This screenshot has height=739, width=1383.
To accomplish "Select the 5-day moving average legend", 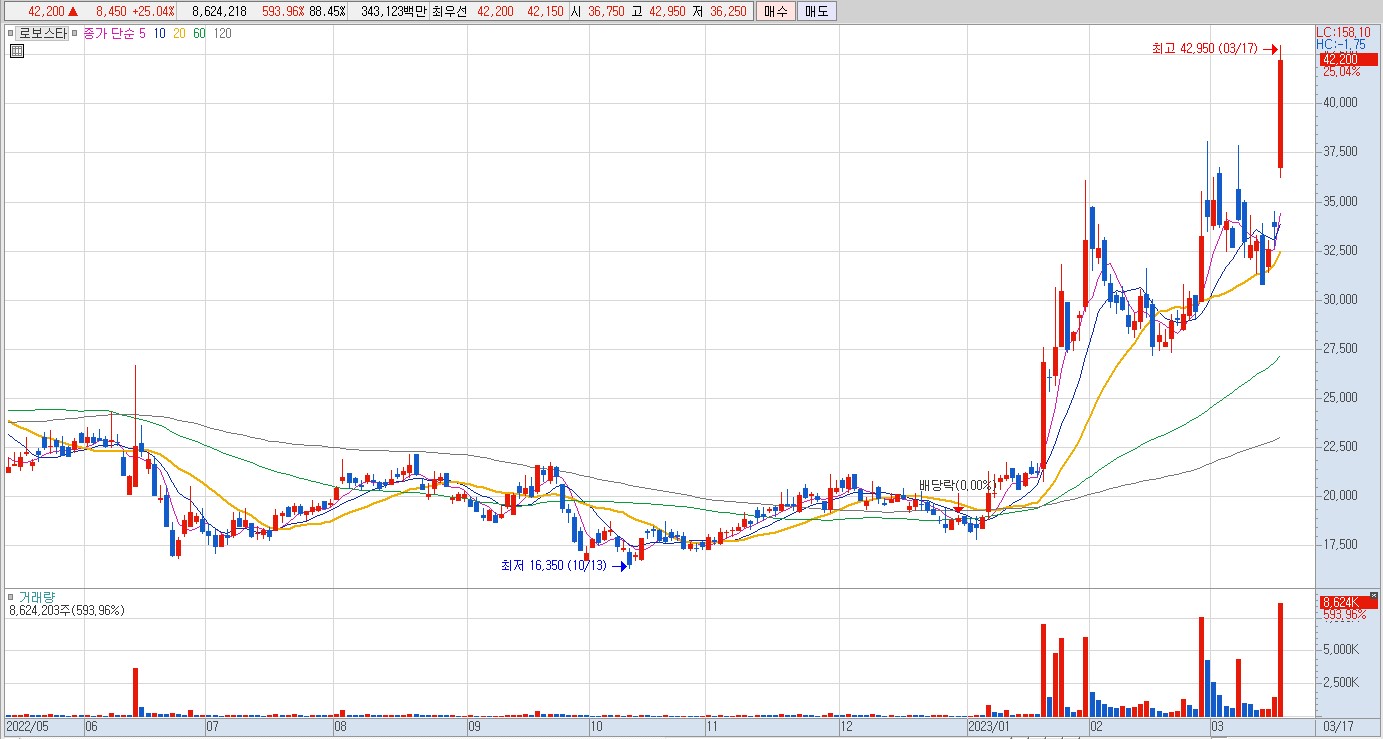I will (x=142, y=33).
